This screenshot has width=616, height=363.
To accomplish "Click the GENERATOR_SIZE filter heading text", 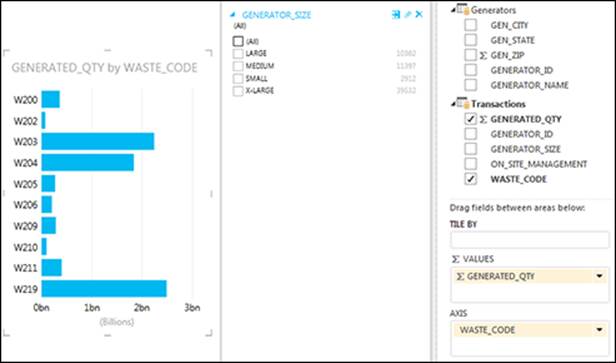I will pos(277,15).
